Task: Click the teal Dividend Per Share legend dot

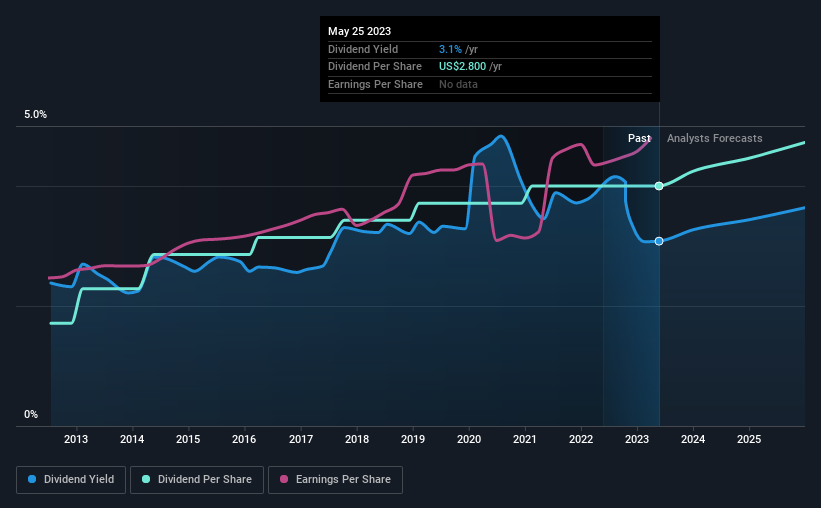Action: tap(146, 479)
